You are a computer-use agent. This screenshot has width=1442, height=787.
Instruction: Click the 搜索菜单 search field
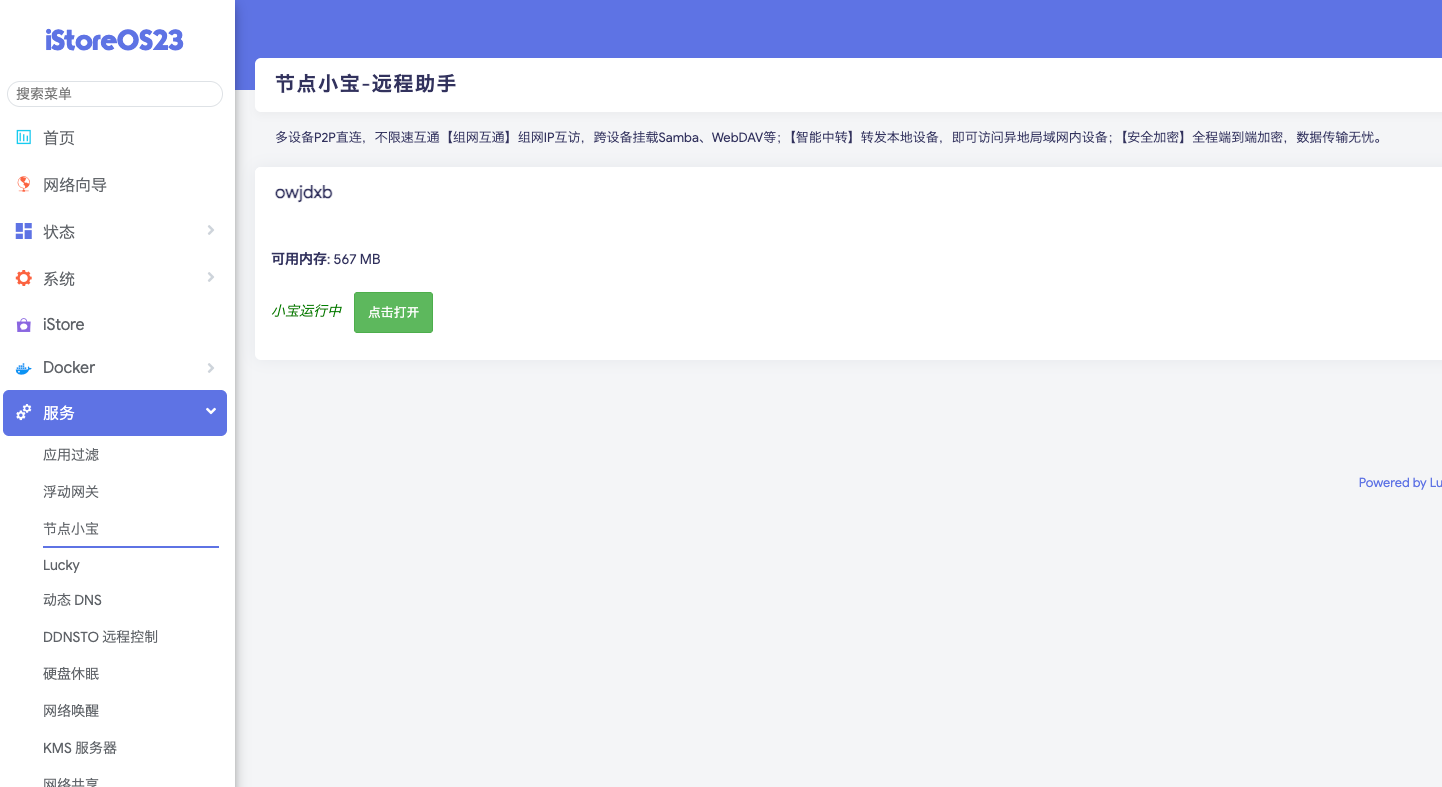(x=114, y=93)
